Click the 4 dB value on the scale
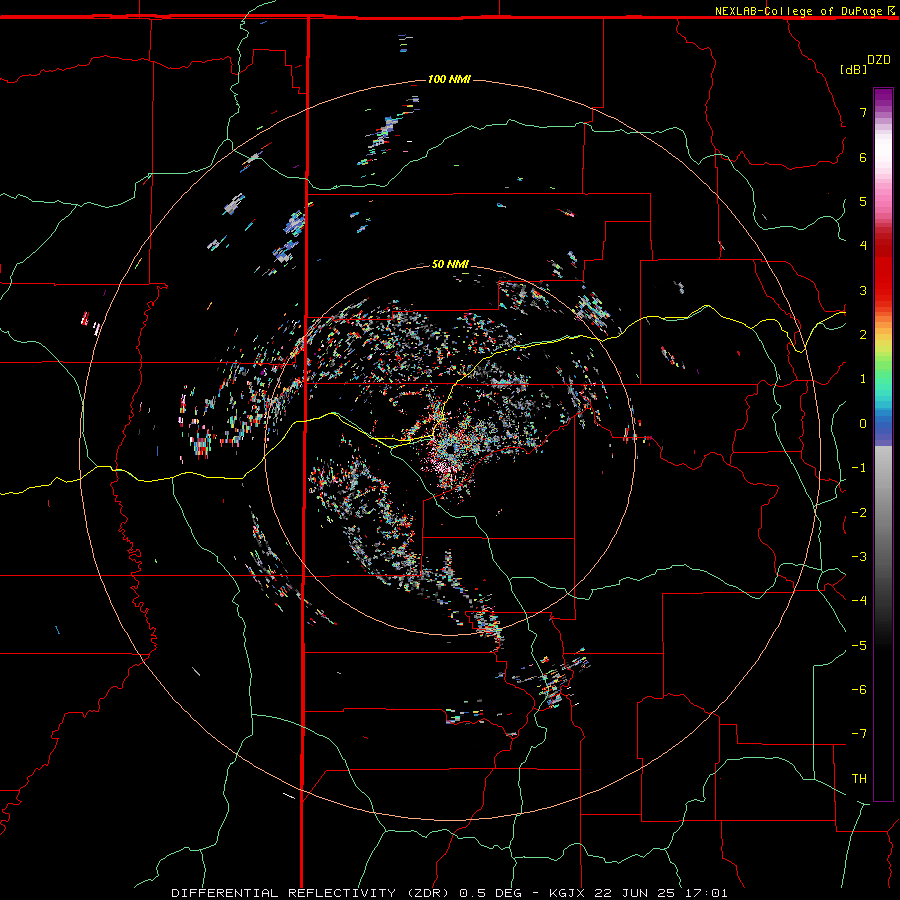This screenshot has width=900, height=900. pyautogui.click(x=863, y=246)
